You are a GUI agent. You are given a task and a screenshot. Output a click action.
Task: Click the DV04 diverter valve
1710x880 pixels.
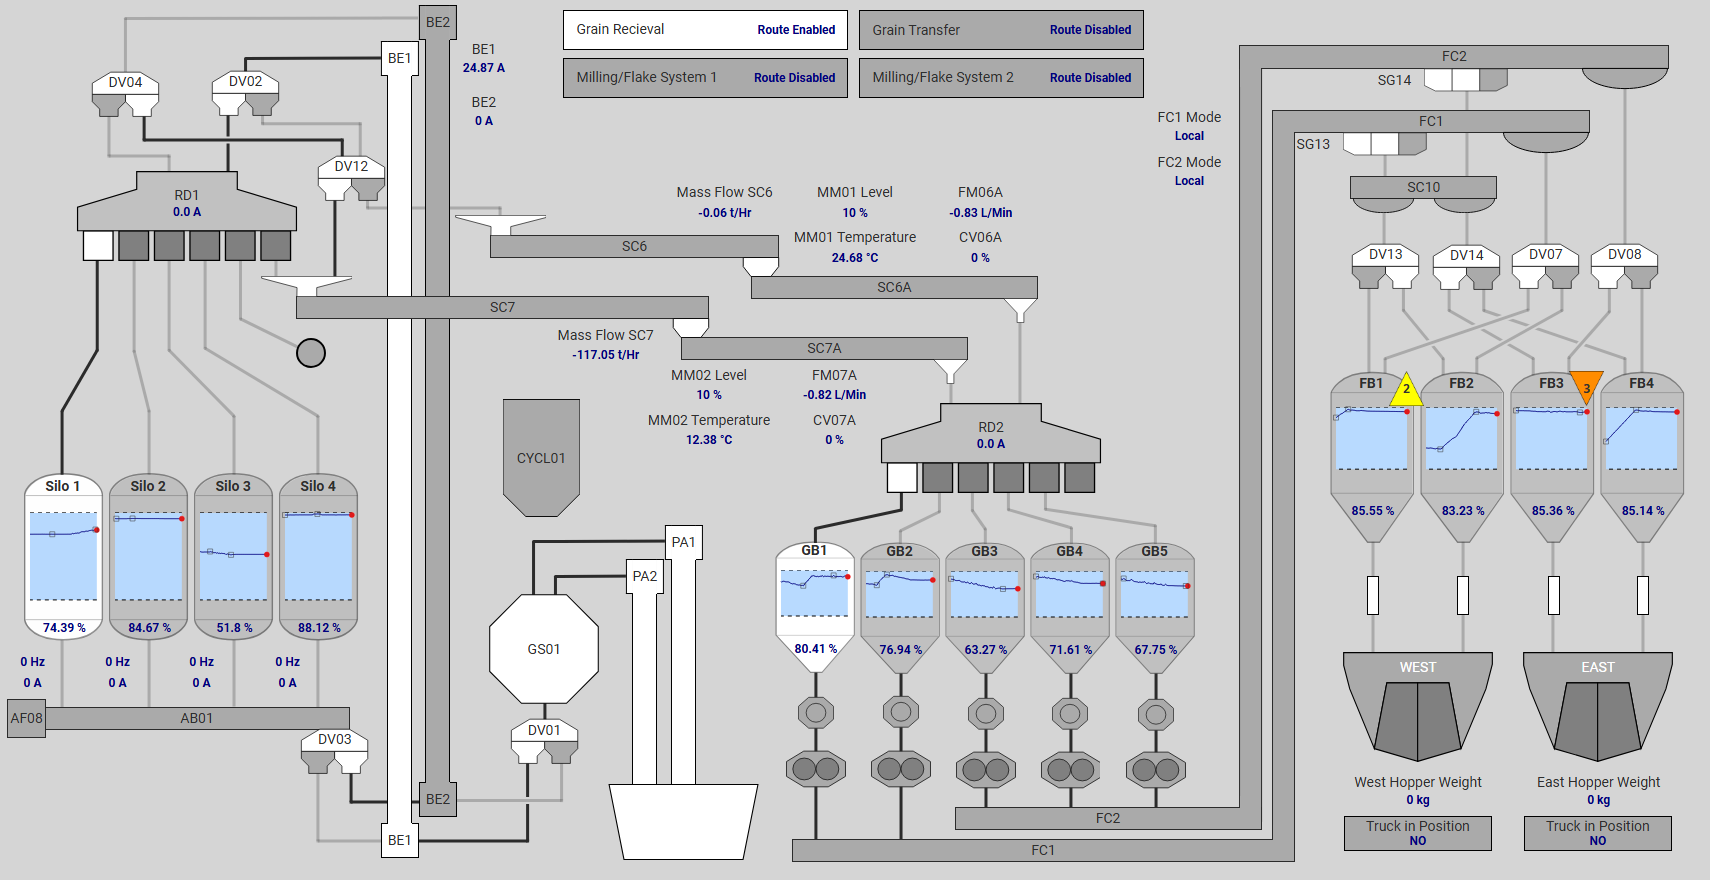point(126,93)
